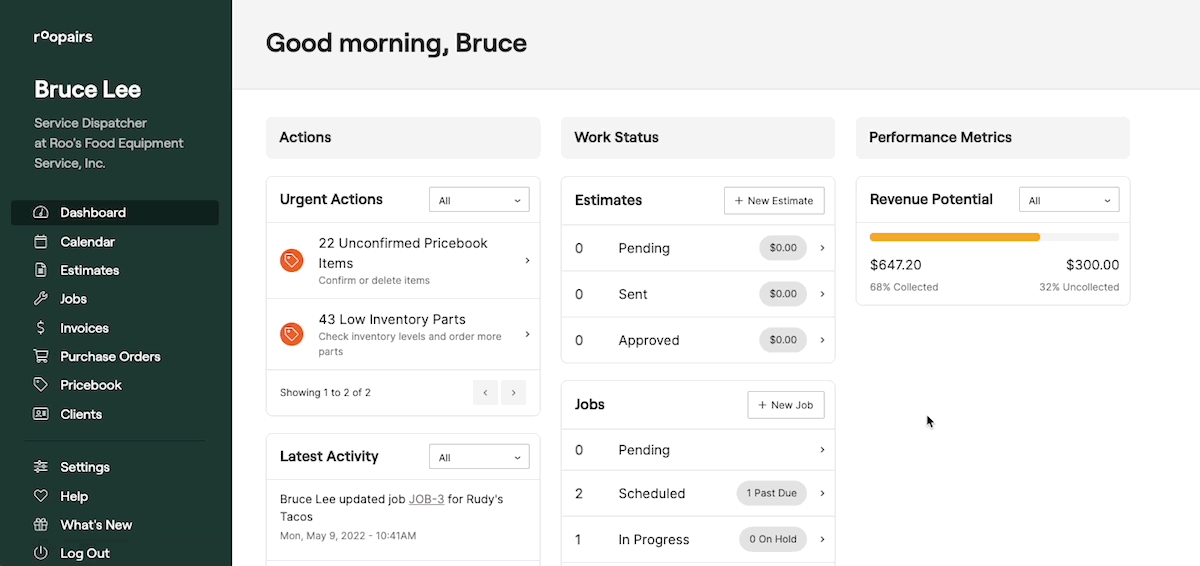
Task: Click the Calendar icon in sidebar
Action: click(x=41, y=242)
